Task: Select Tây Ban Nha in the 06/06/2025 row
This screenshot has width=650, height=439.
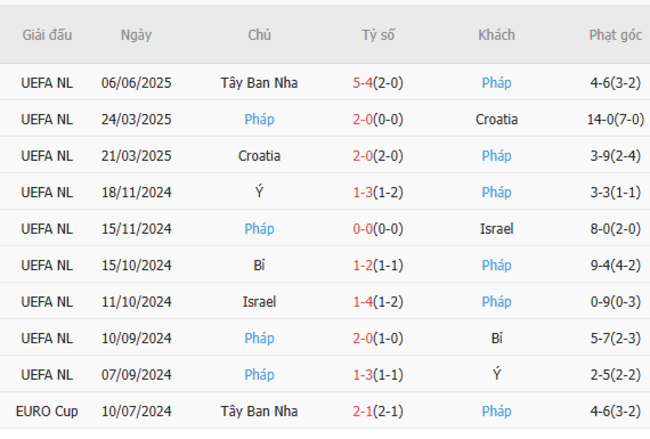Action: pos(259,83)
